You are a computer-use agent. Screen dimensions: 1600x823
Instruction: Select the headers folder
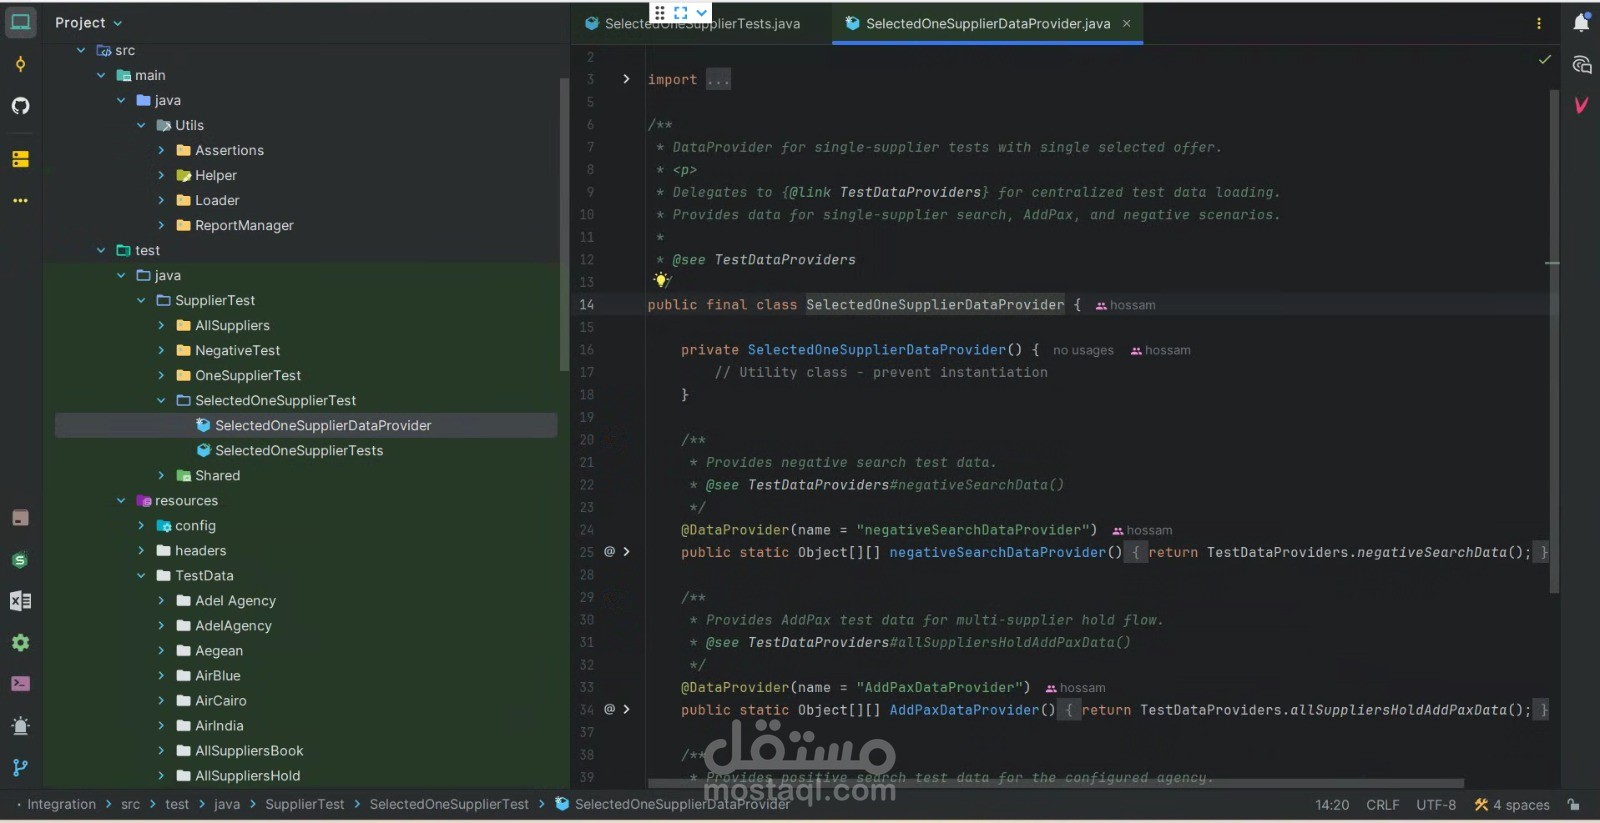tap(200, 550)
